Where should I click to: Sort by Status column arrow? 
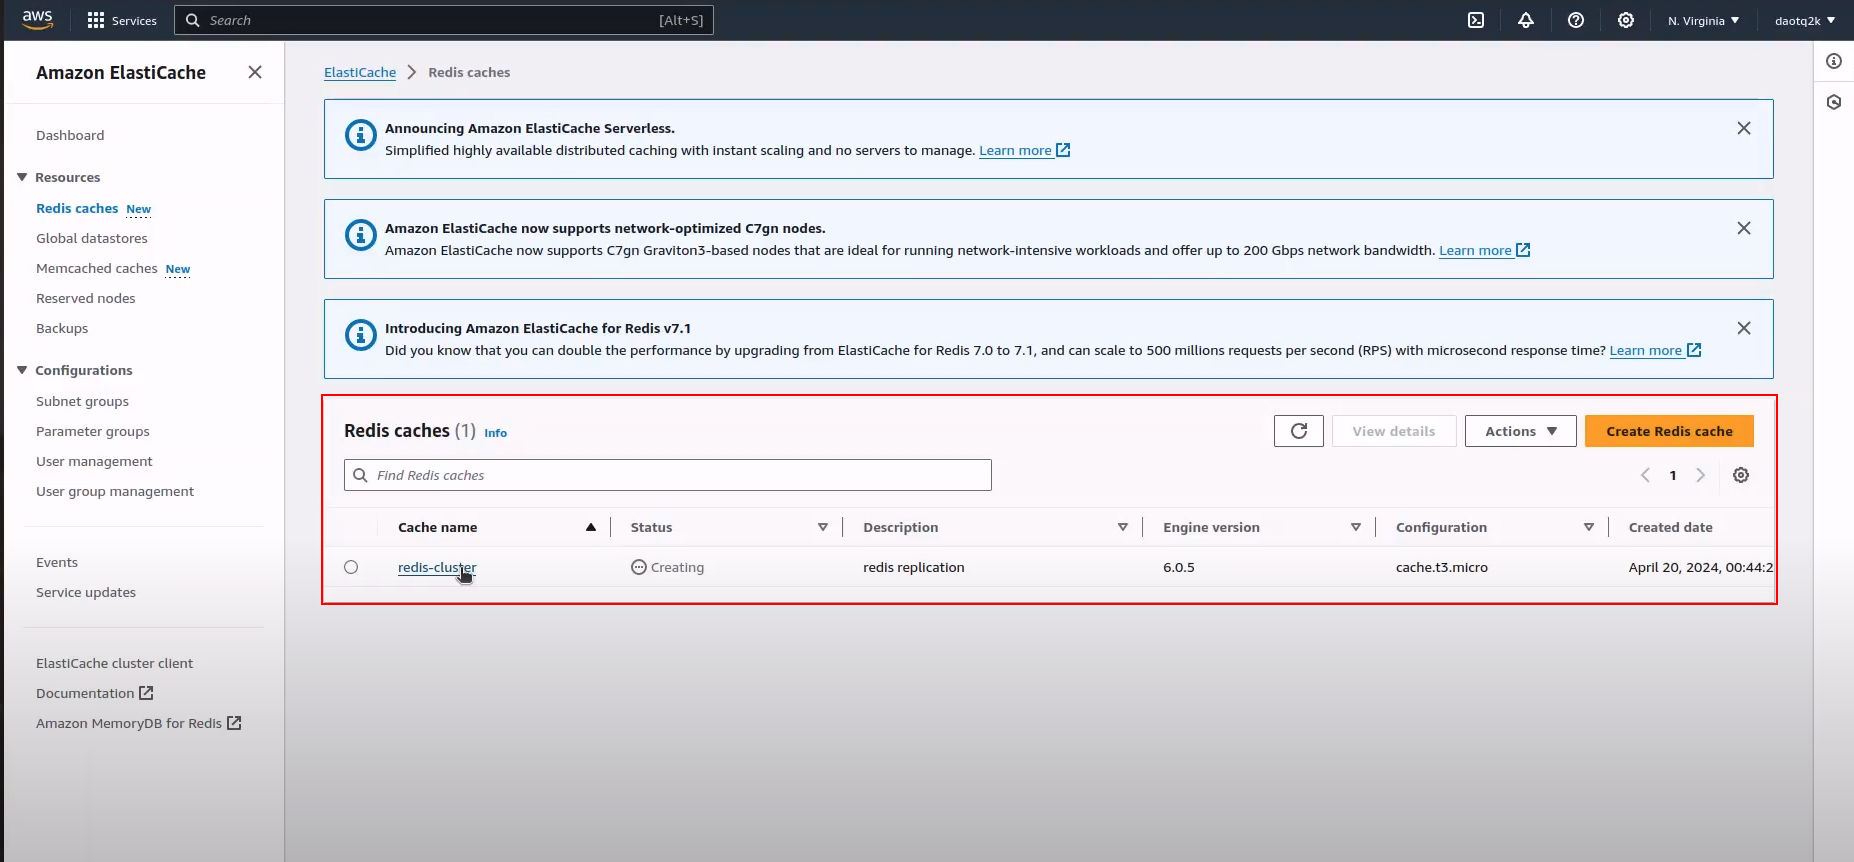point(823,527)
